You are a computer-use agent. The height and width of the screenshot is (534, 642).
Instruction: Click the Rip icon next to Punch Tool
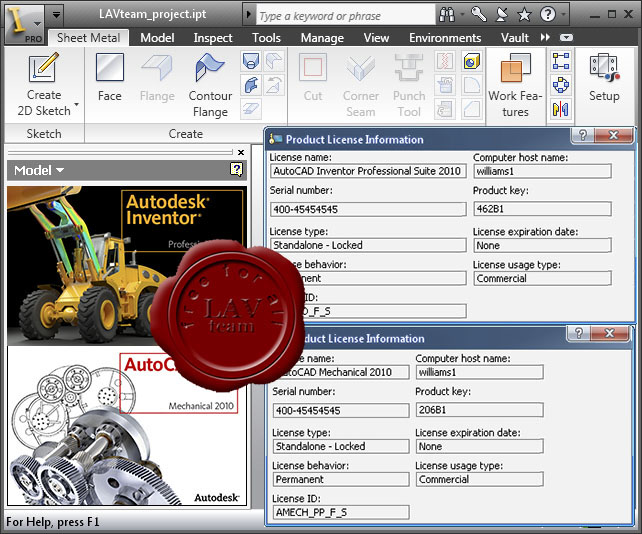tap(445, 61)
